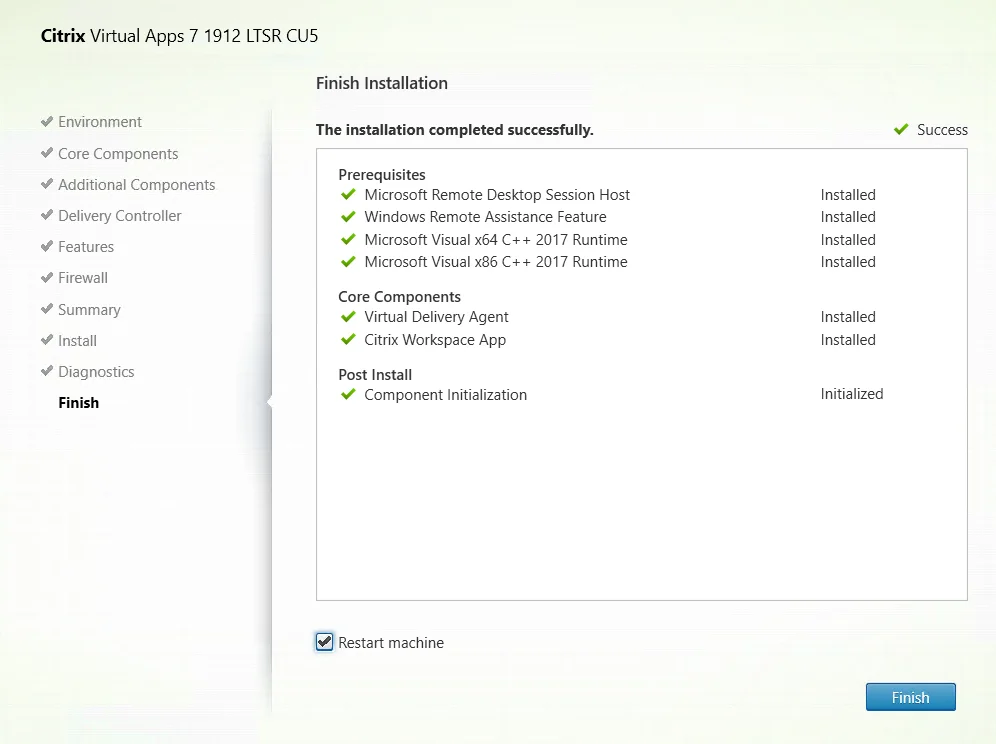The image size is (996, 744).
Task: Click the 'Finish Installation' page title
Action: 382,83
